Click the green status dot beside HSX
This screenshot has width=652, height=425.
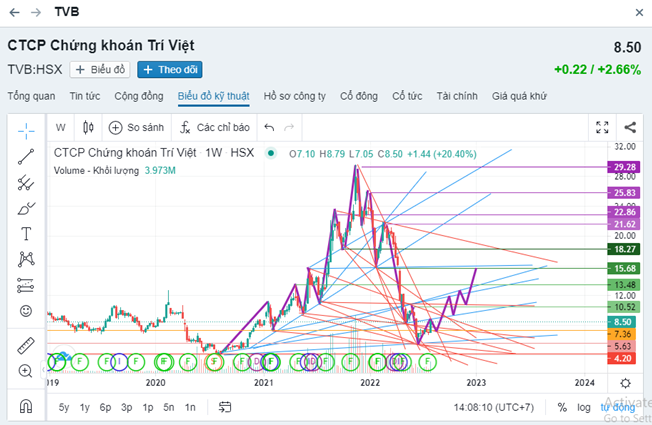coord(271,153)
